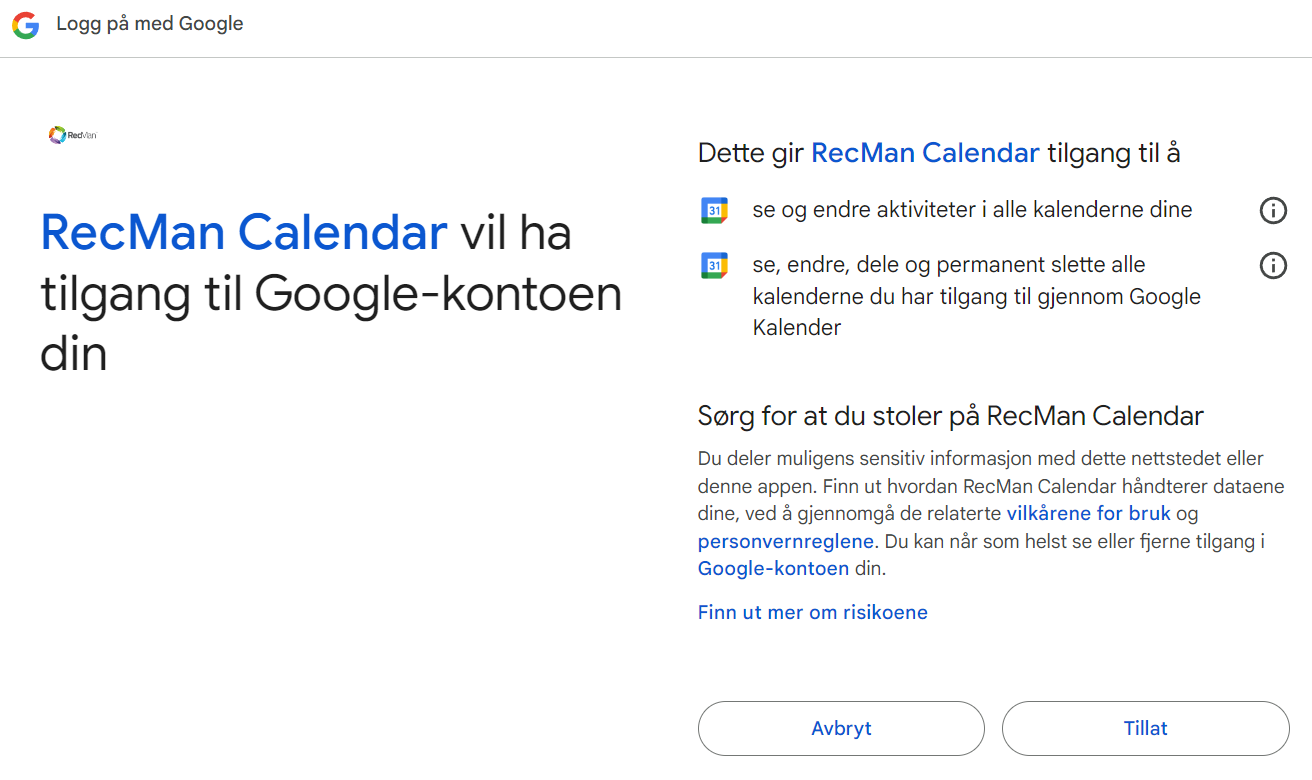Click the calendar icon beside 'se og endre aktiviteter'
The height and width of the screenshot is (780, 1312).
tap(714, 211)
